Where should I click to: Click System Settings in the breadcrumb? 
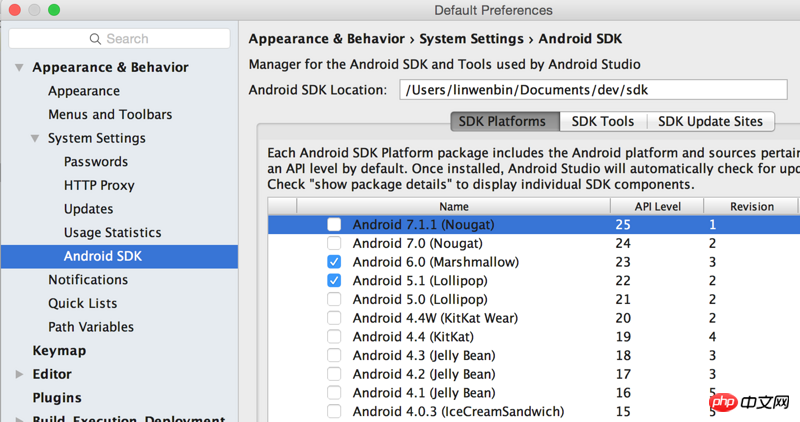click(x=471, y=39)
